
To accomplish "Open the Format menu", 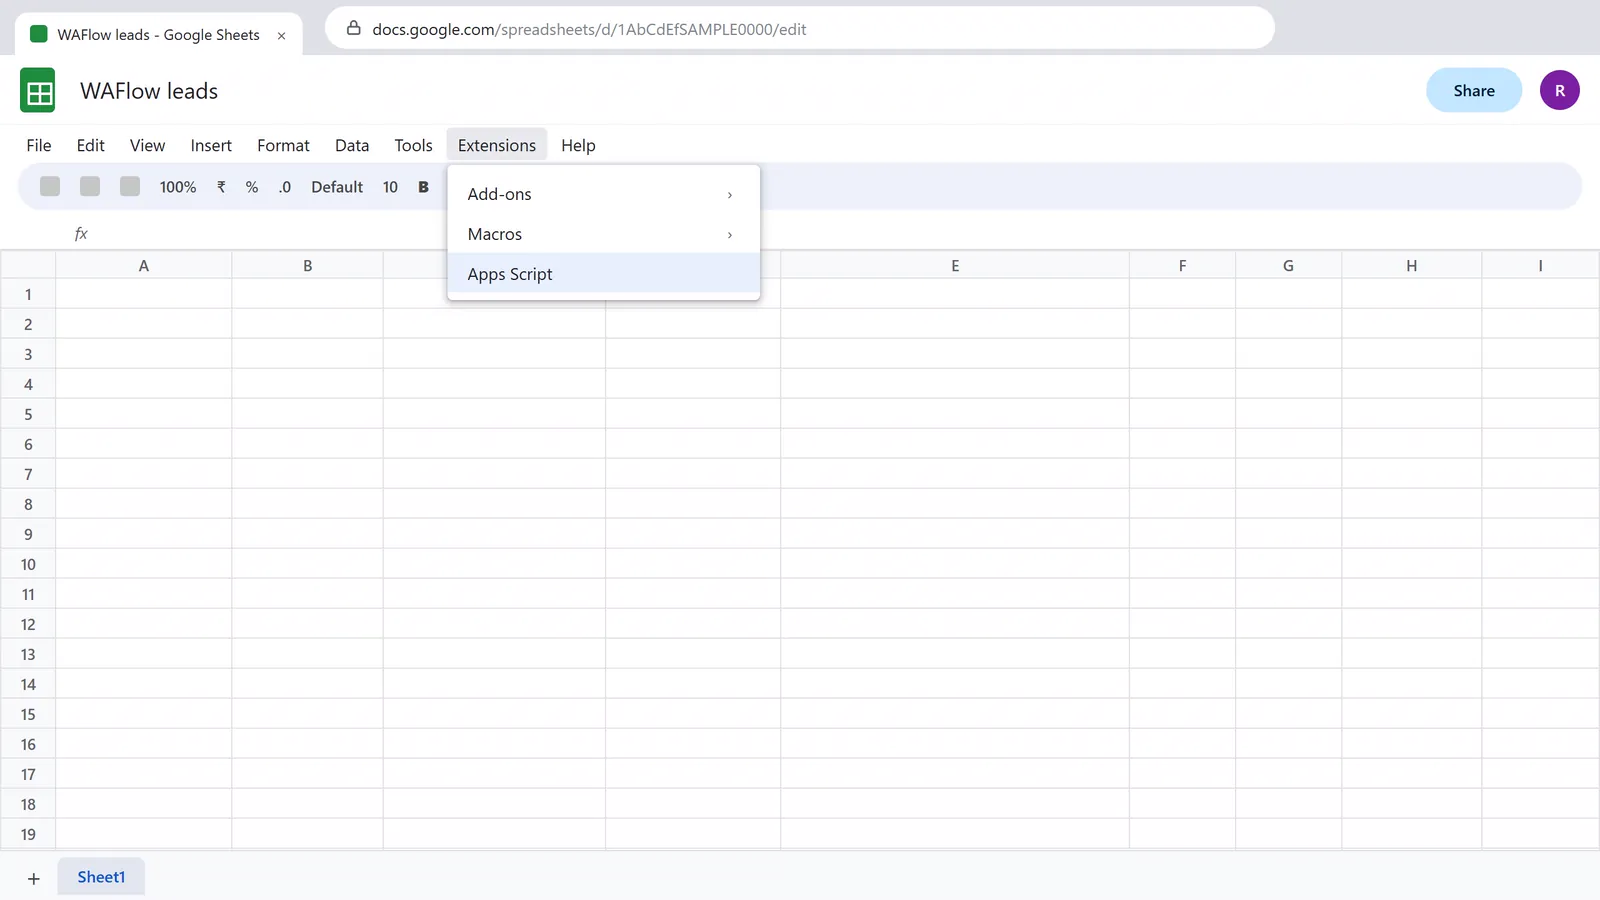I will coord(283,145).
